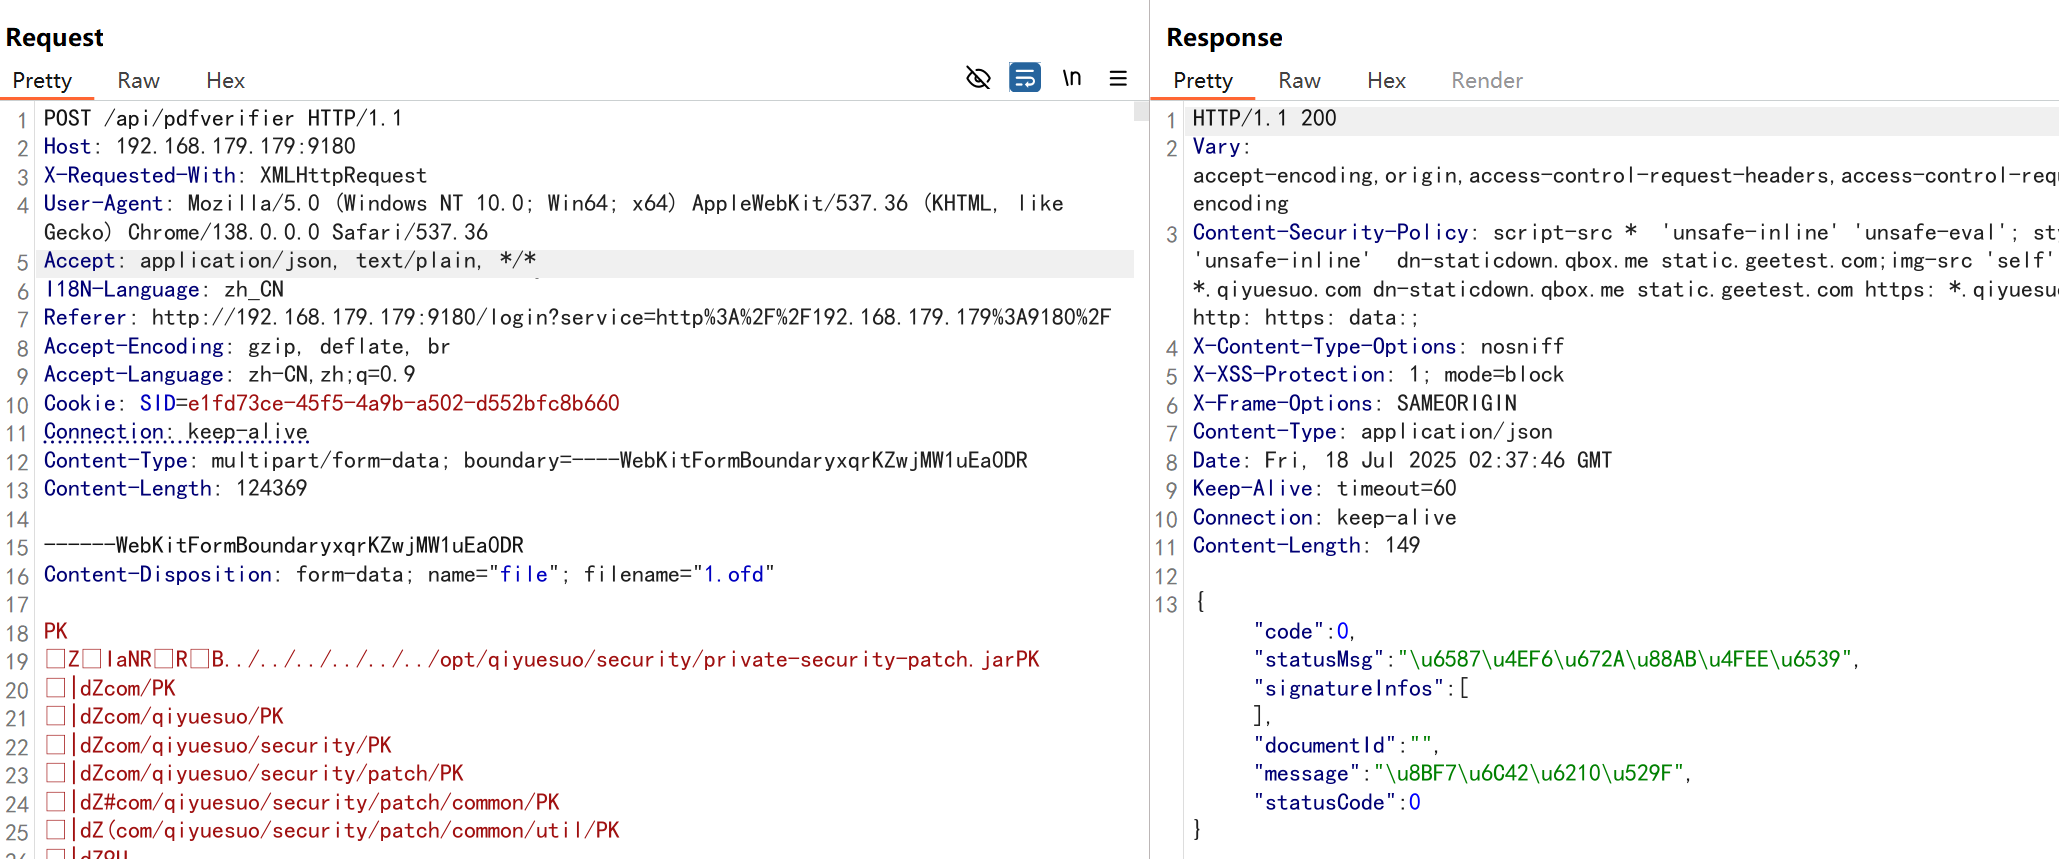
Task: Open the Response Render tab
Action: (x=1486, y=81)
